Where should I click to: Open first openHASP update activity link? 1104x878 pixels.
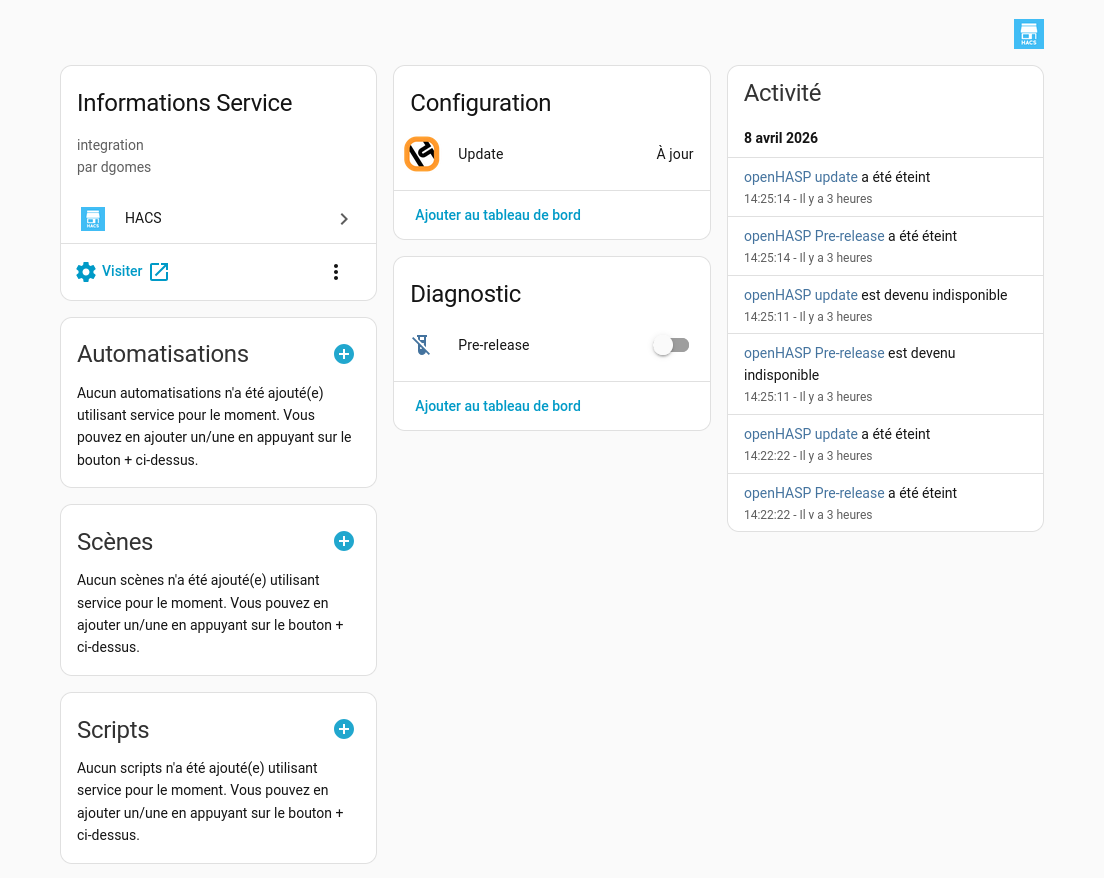[x=801, y=177]
